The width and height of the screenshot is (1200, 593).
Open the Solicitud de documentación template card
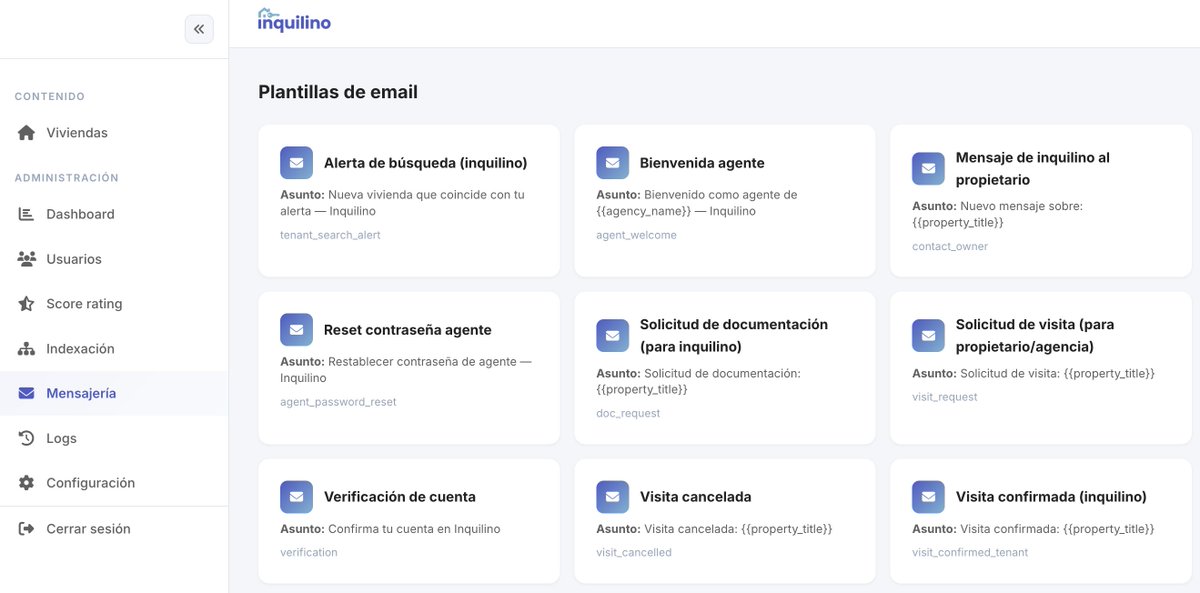point(724,365)
